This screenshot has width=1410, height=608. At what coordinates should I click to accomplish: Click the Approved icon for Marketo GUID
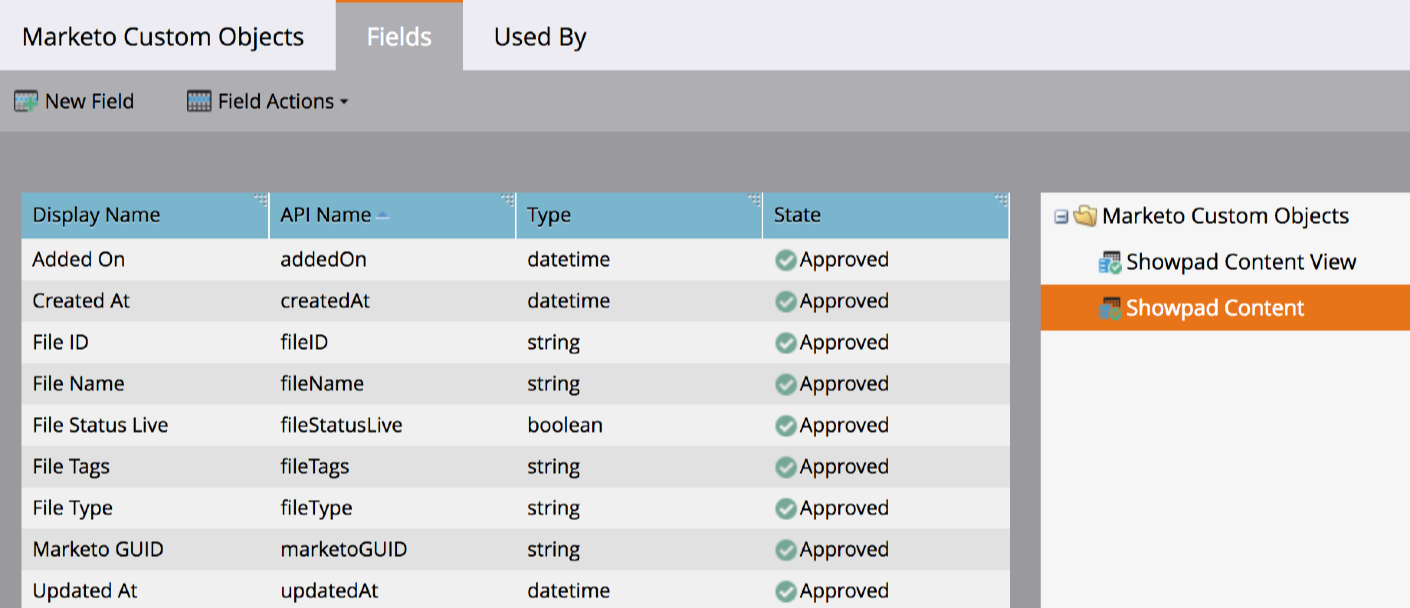tap(786, 549)
